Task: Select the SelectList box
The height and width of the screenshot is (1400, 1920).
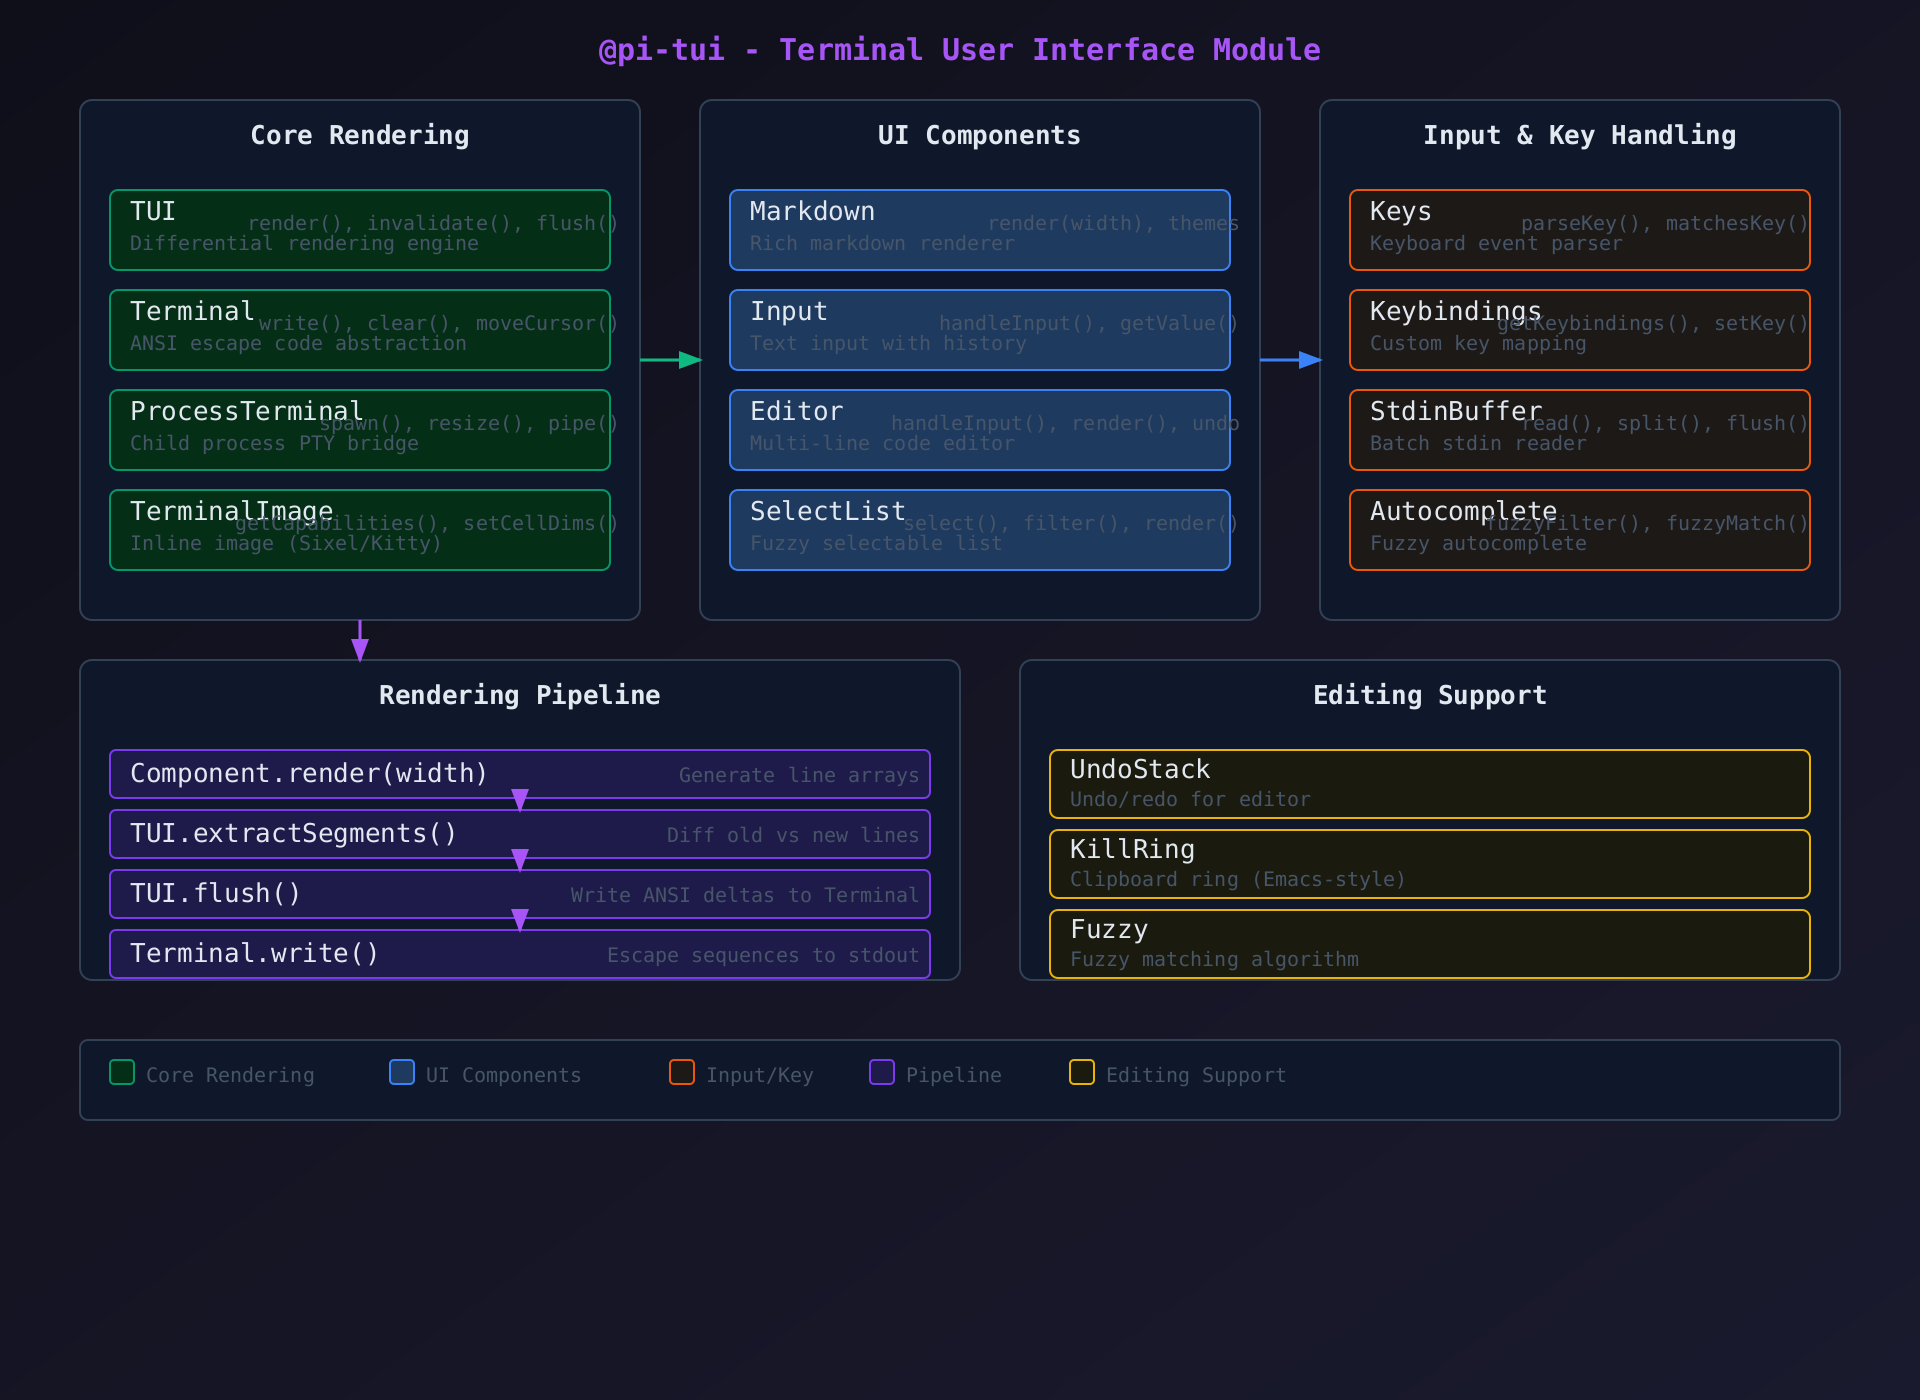Action: pyautogui.click(x=980, y=530)
